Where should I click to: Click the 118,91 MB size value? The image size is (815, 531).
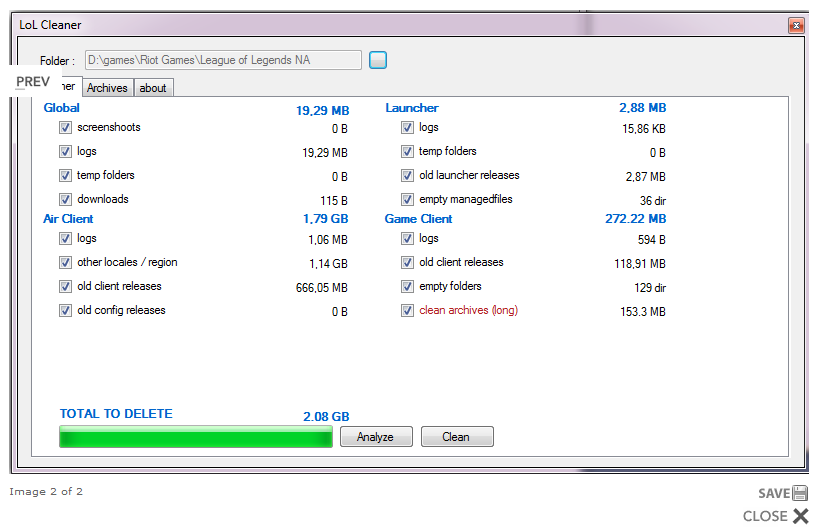coord(639,264)
